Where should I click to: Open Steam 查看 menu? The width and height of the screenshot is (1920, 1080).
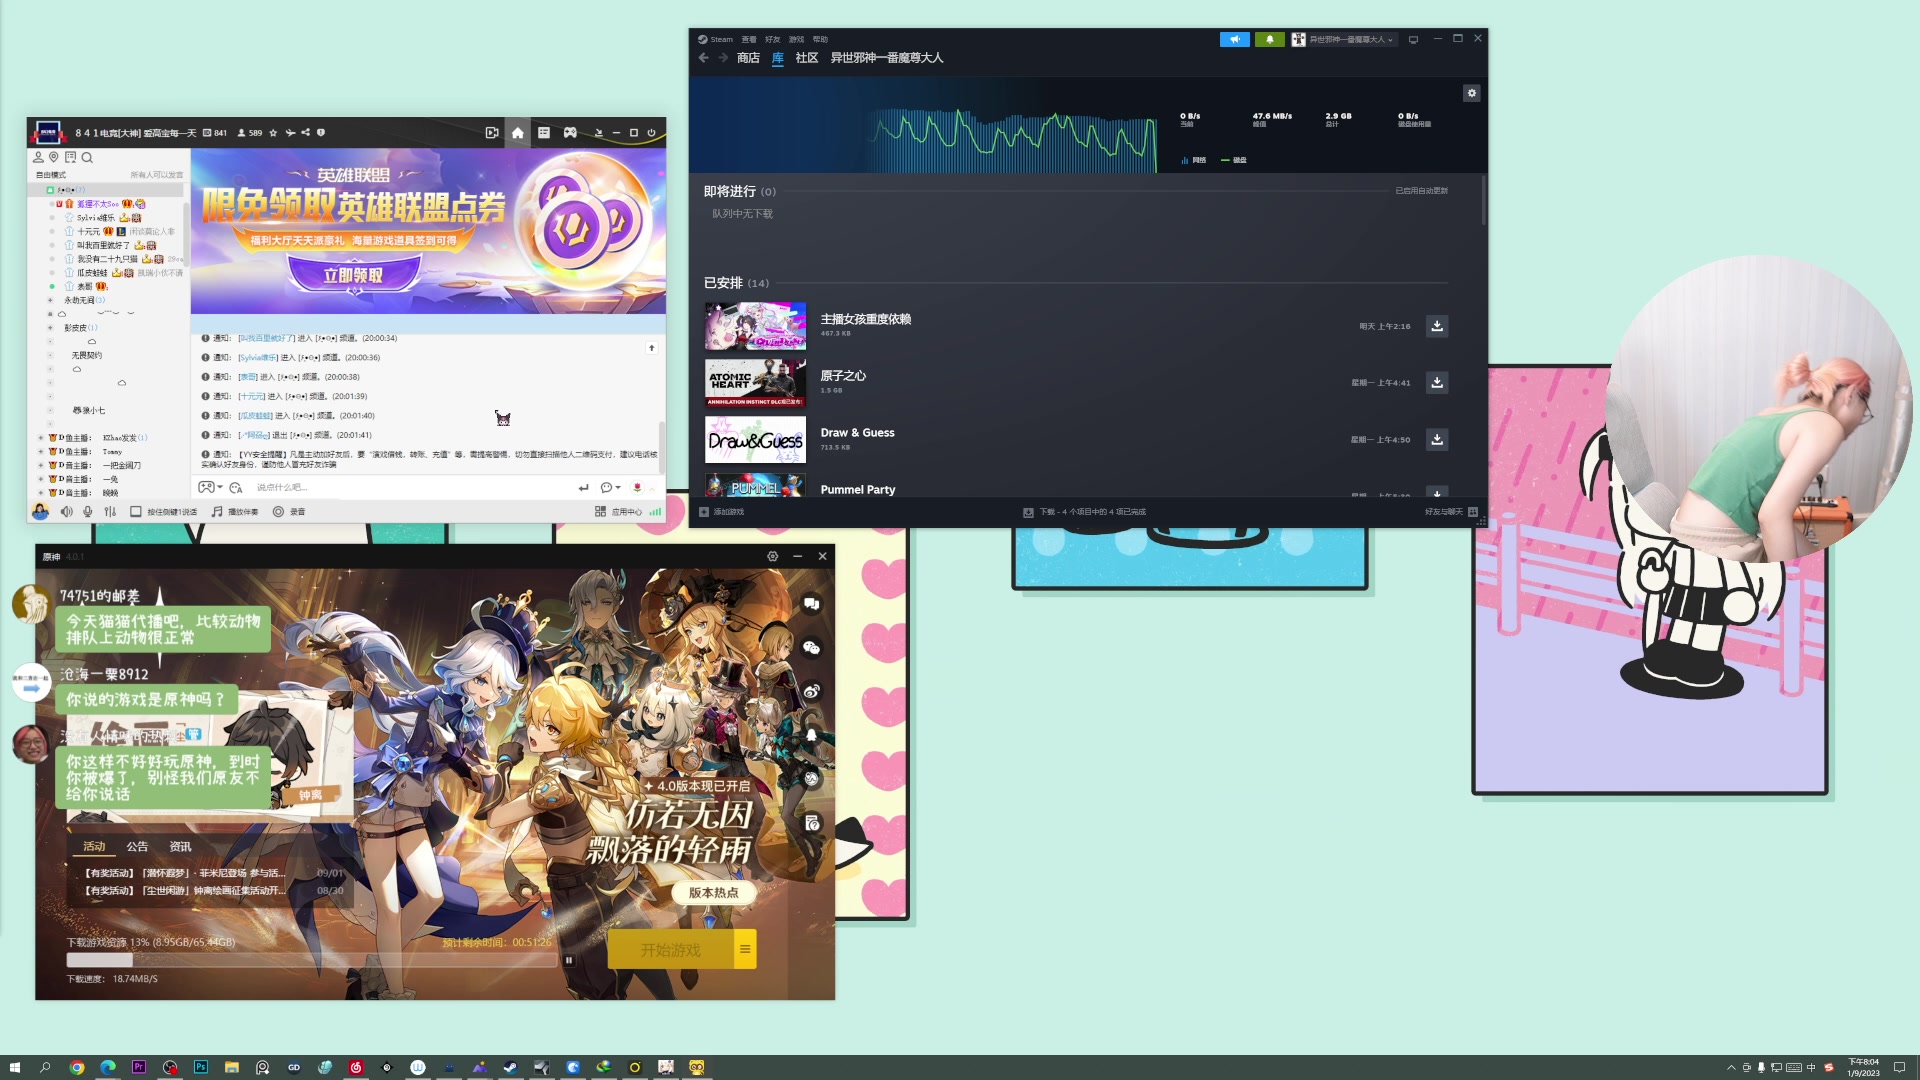point(749,40)
